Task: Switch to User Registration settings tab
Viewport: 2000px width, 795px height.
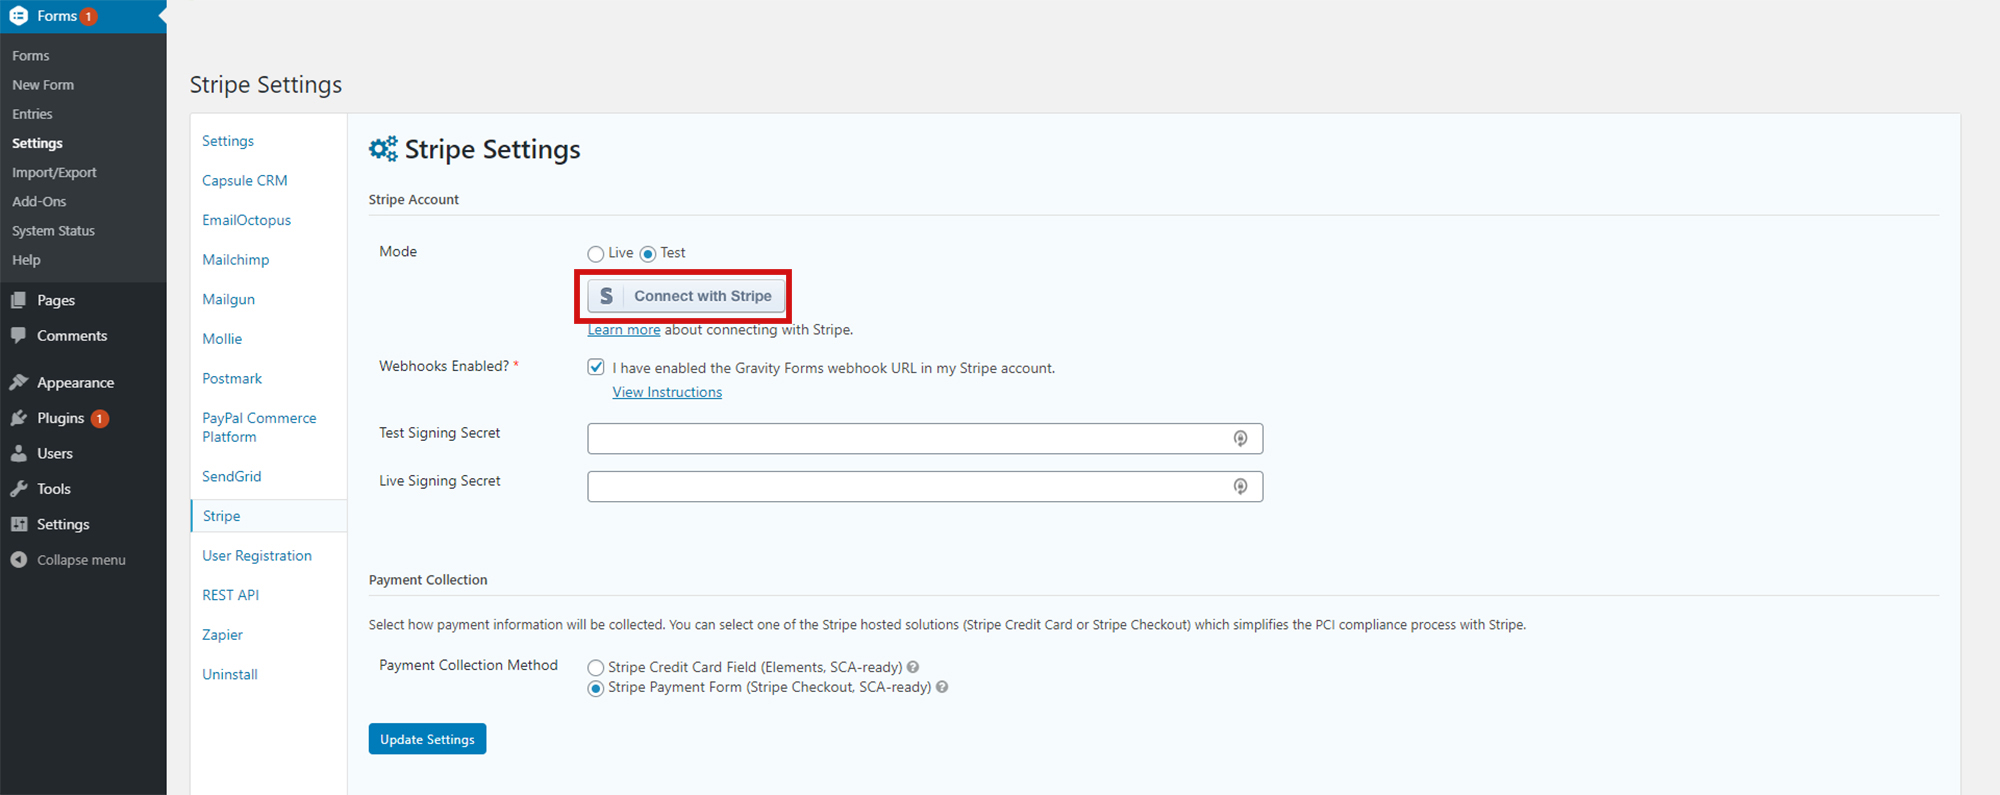Action: click(x=257, y=556)
